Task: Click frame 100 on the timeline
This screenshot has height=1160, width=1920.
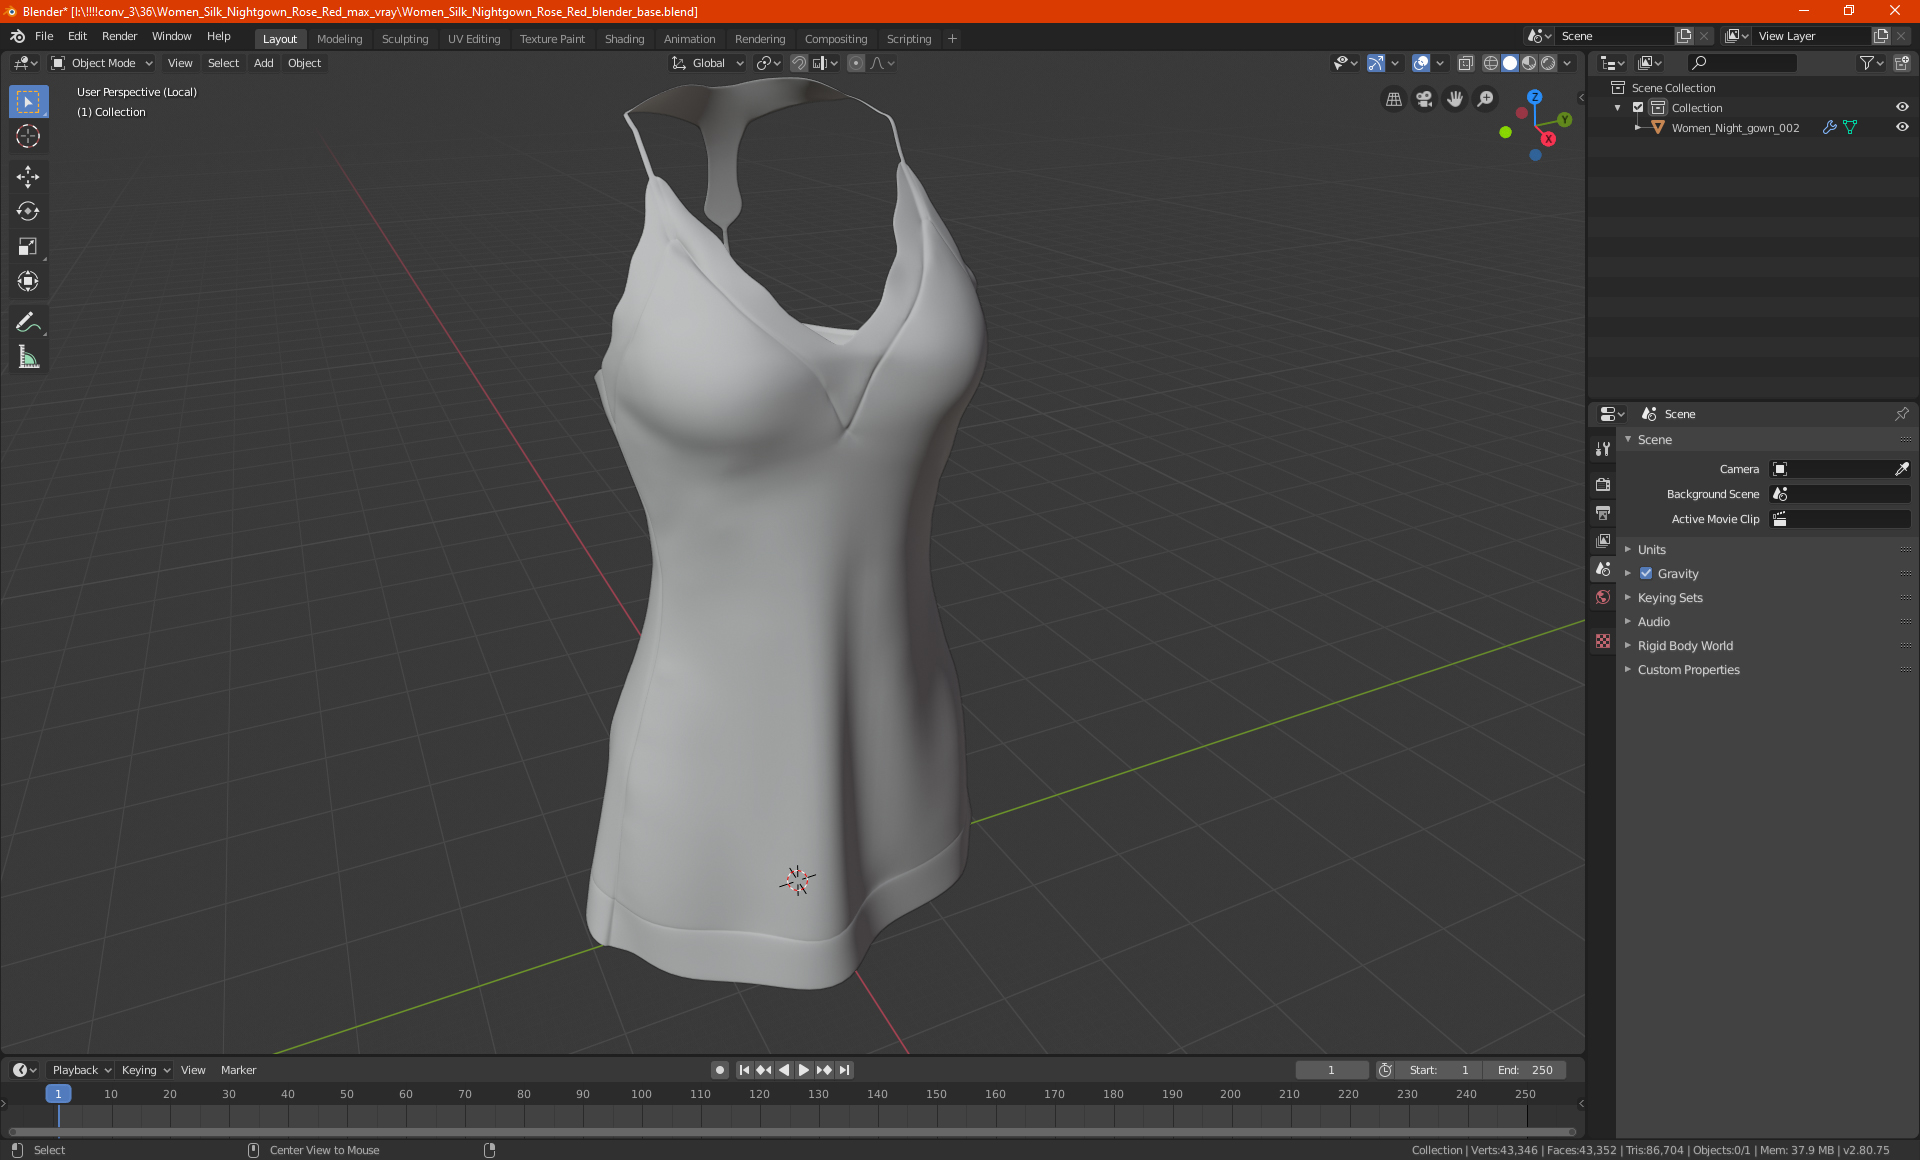Action: (x=641, y=1095)
